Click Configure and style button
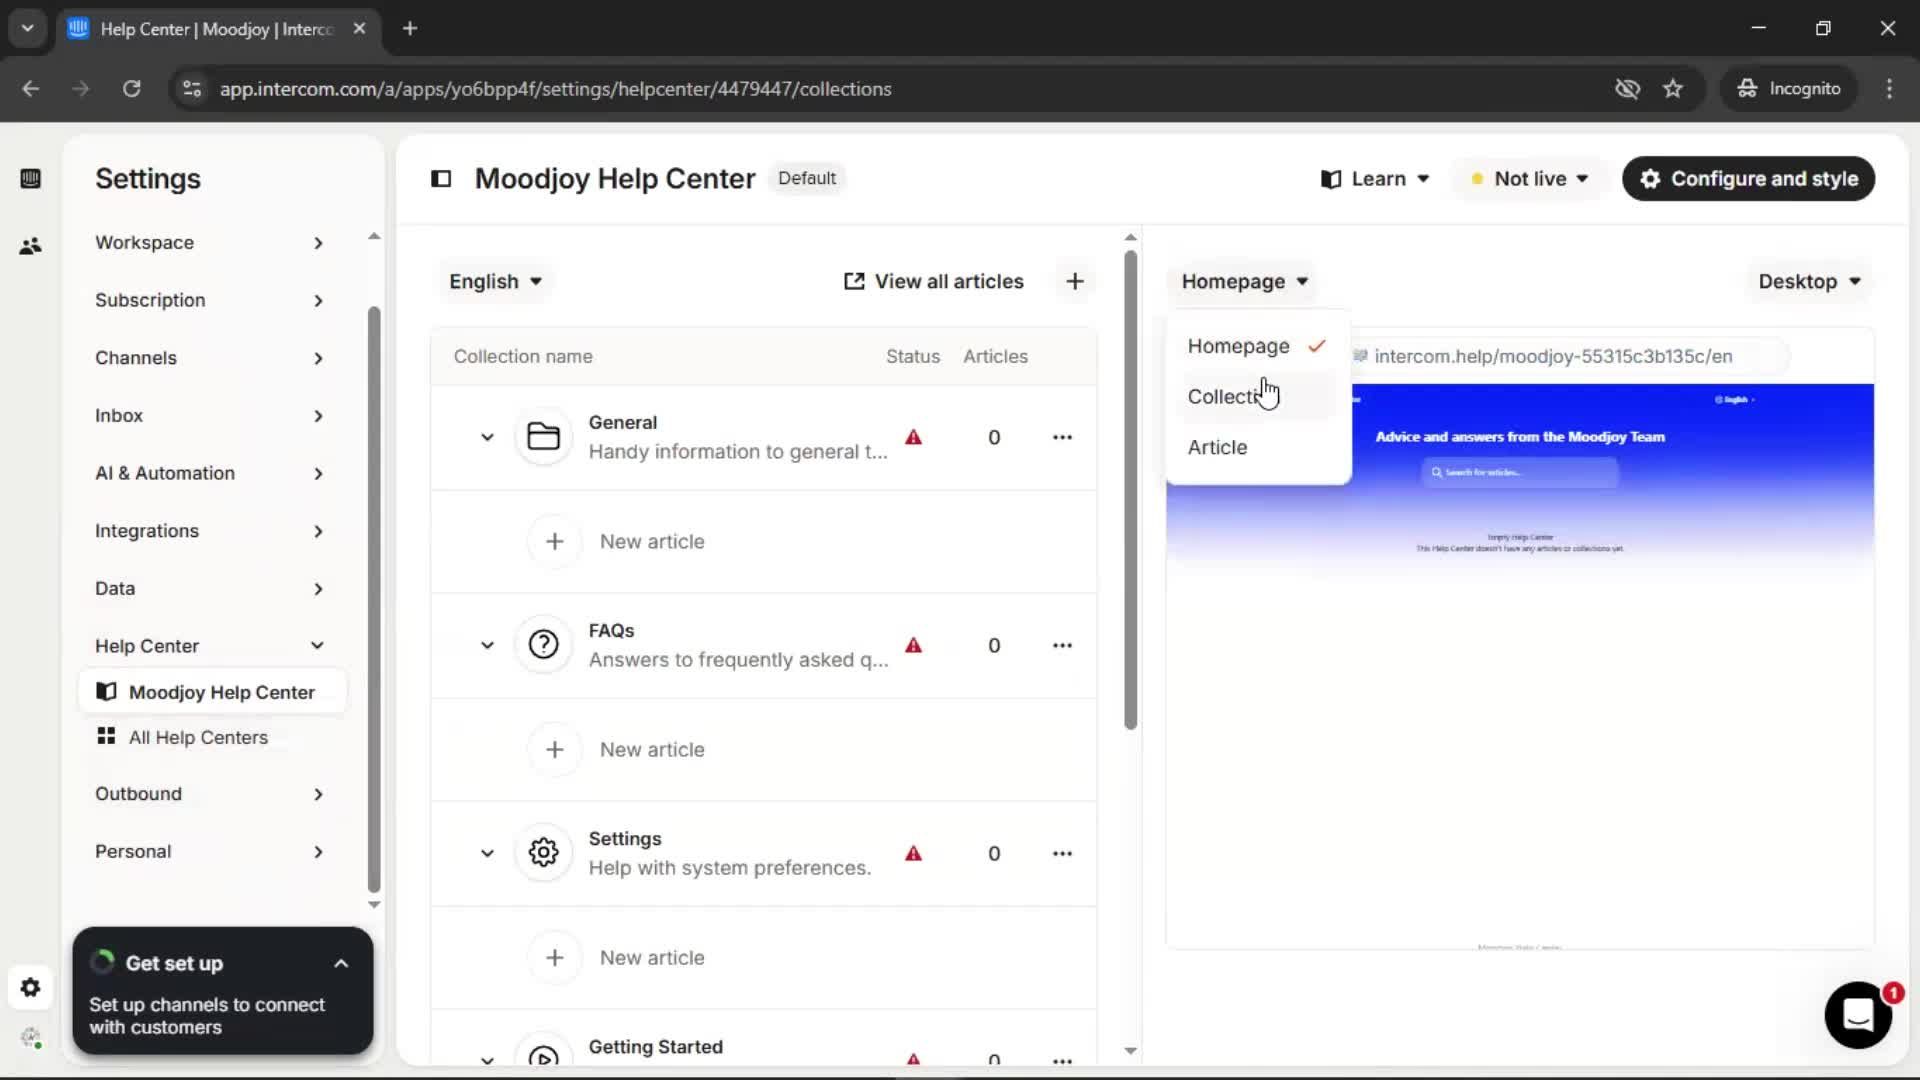The width and height of the screenshot is (1920, 1080). [1748, 179]
